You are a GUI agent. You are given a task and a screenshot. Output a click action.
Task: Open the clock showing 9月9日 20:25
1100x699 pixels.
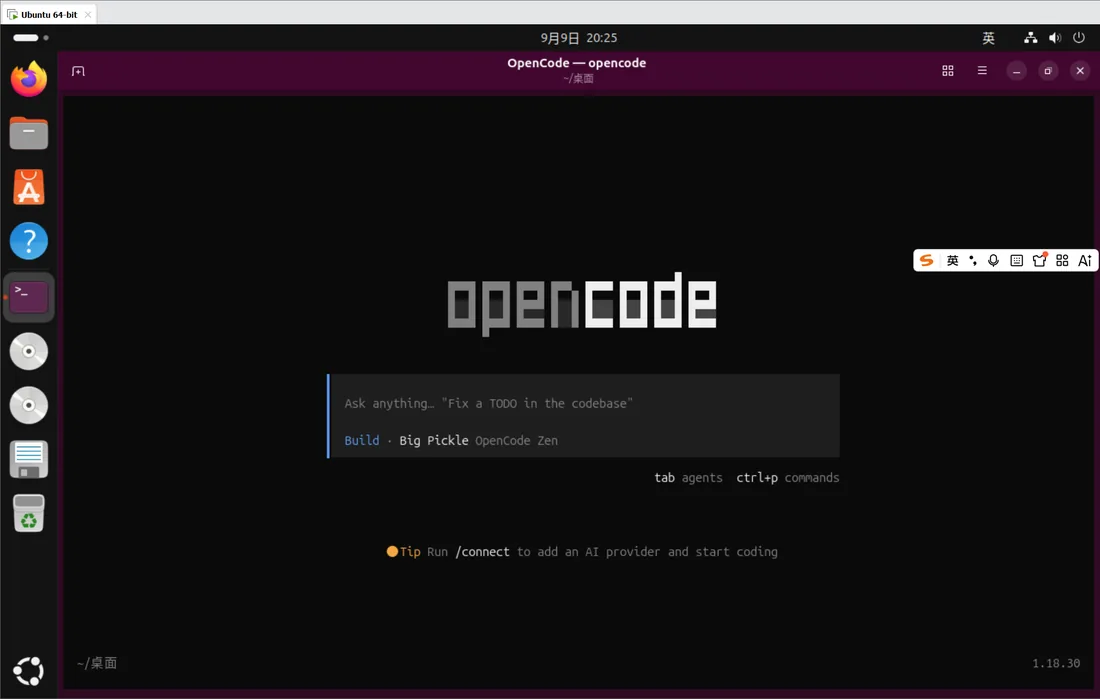click(579, 38)
